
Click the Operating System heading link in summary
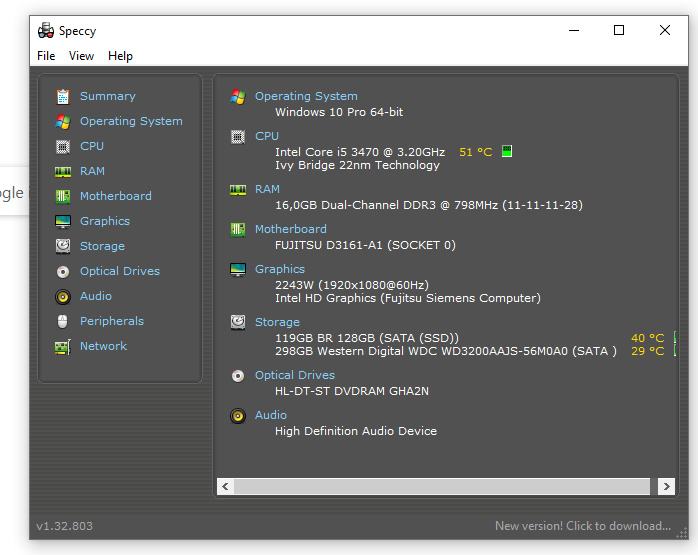[306, 96]
